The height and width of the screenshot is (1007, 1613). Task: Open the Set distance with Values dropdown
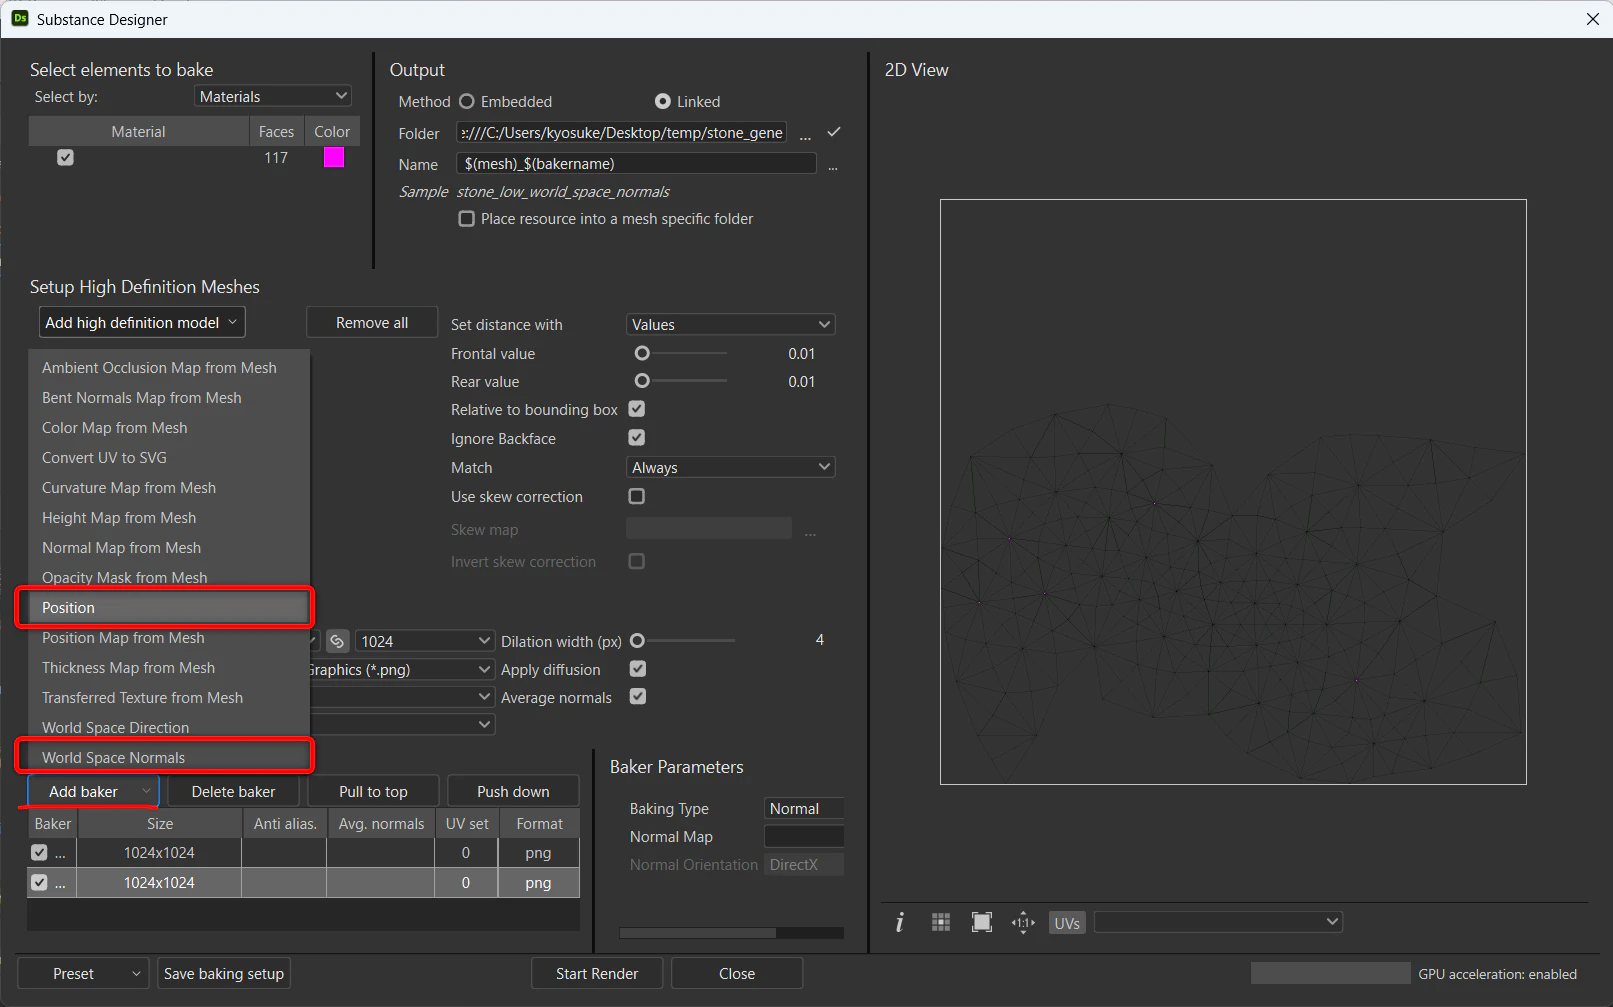click(731, 325)
